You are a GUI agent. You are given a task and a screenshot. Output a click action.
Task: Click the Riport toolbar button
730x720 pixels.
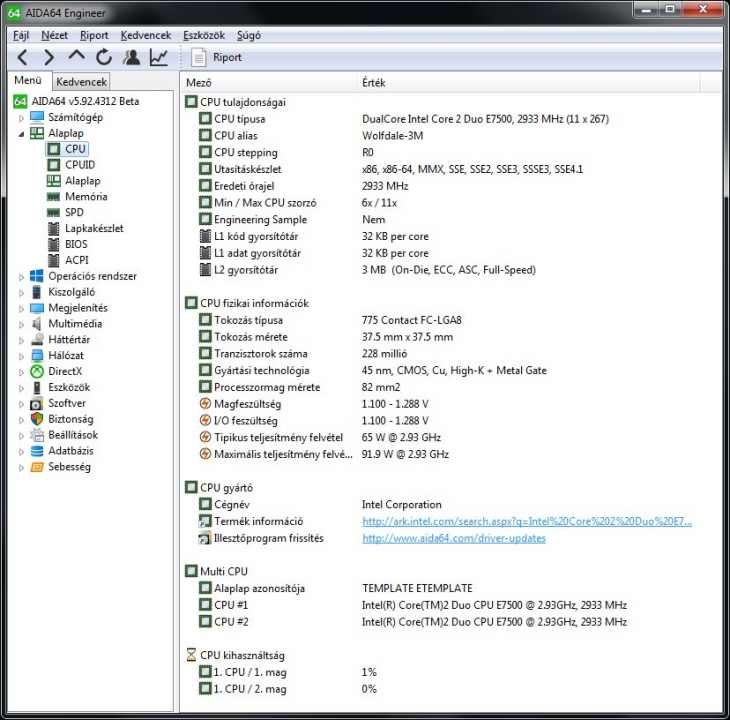[x=217, y=57]
